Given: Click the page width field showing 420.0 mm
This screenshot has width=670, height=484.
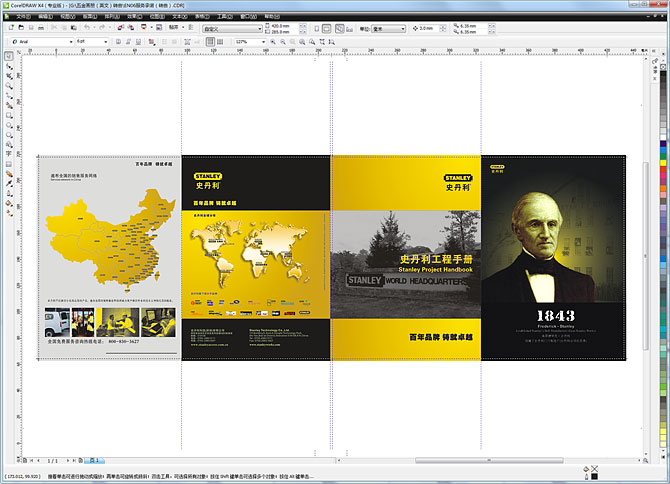Looking at the screenshot, I should (283, 26).
